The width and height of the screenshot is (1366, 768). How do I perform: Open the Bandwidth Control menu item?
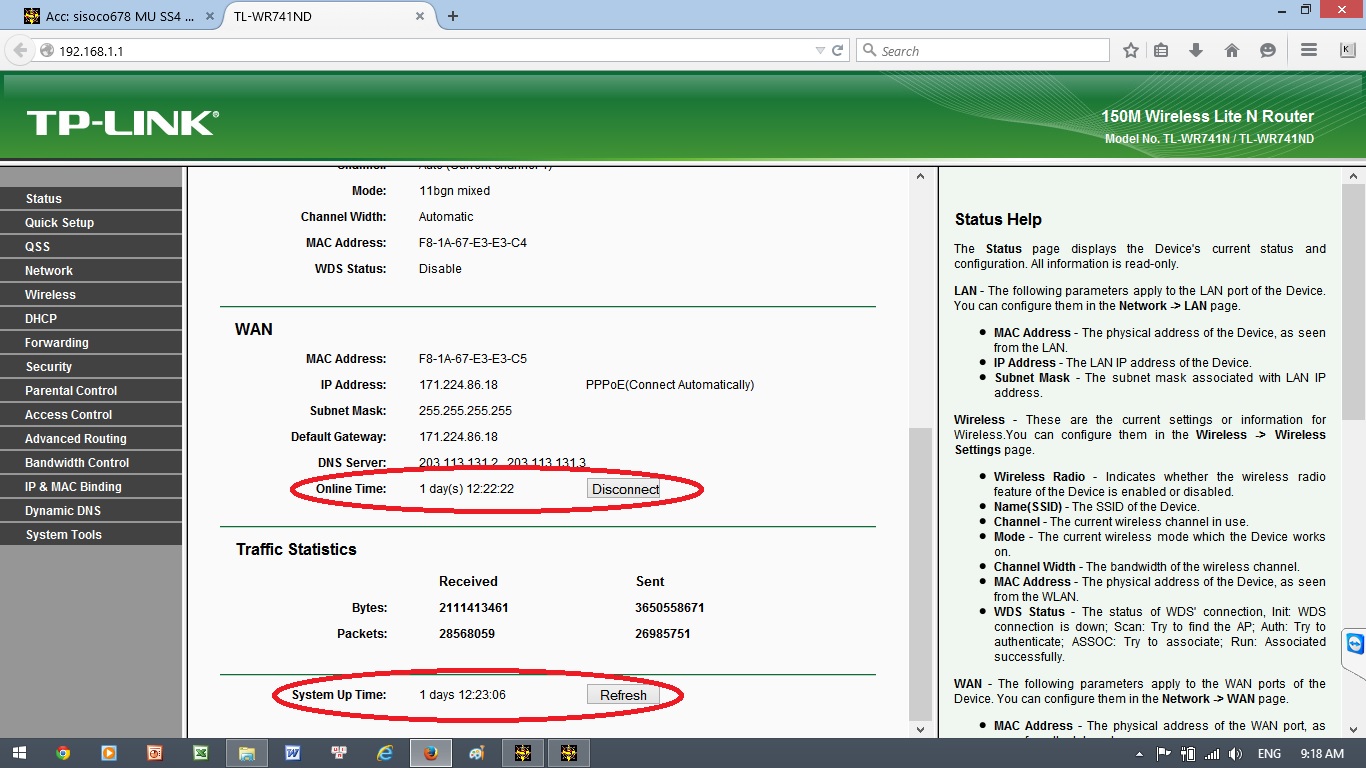91,462
